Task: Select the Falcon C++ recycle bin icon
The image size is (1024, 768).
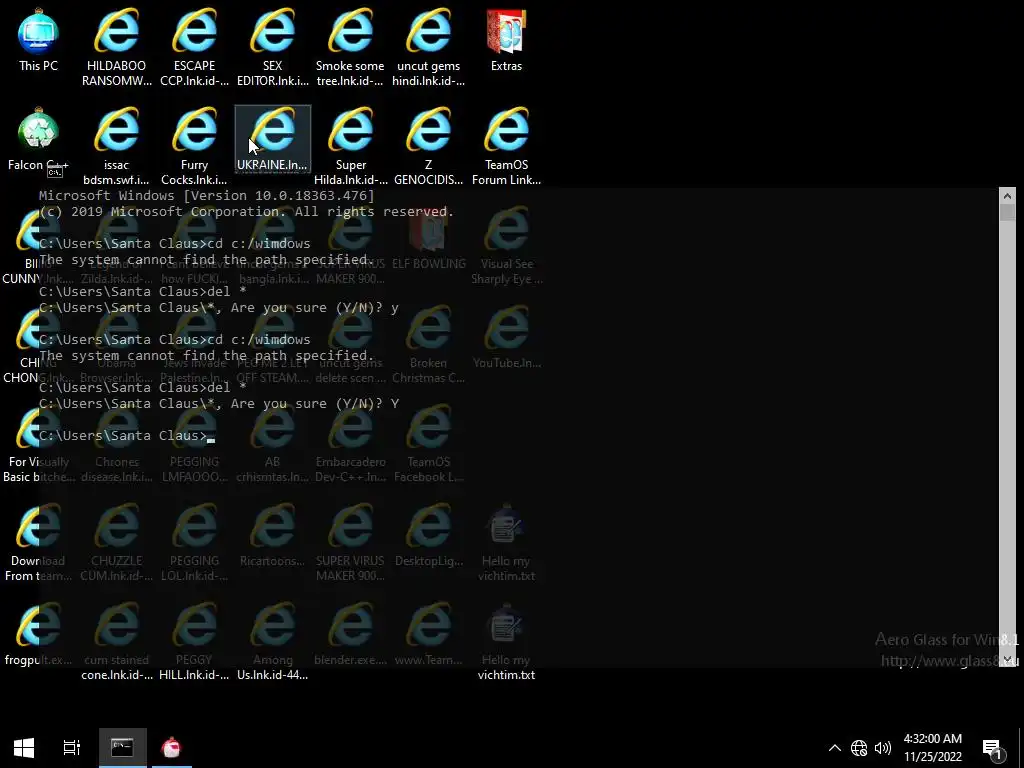Action: pos(38,139)
